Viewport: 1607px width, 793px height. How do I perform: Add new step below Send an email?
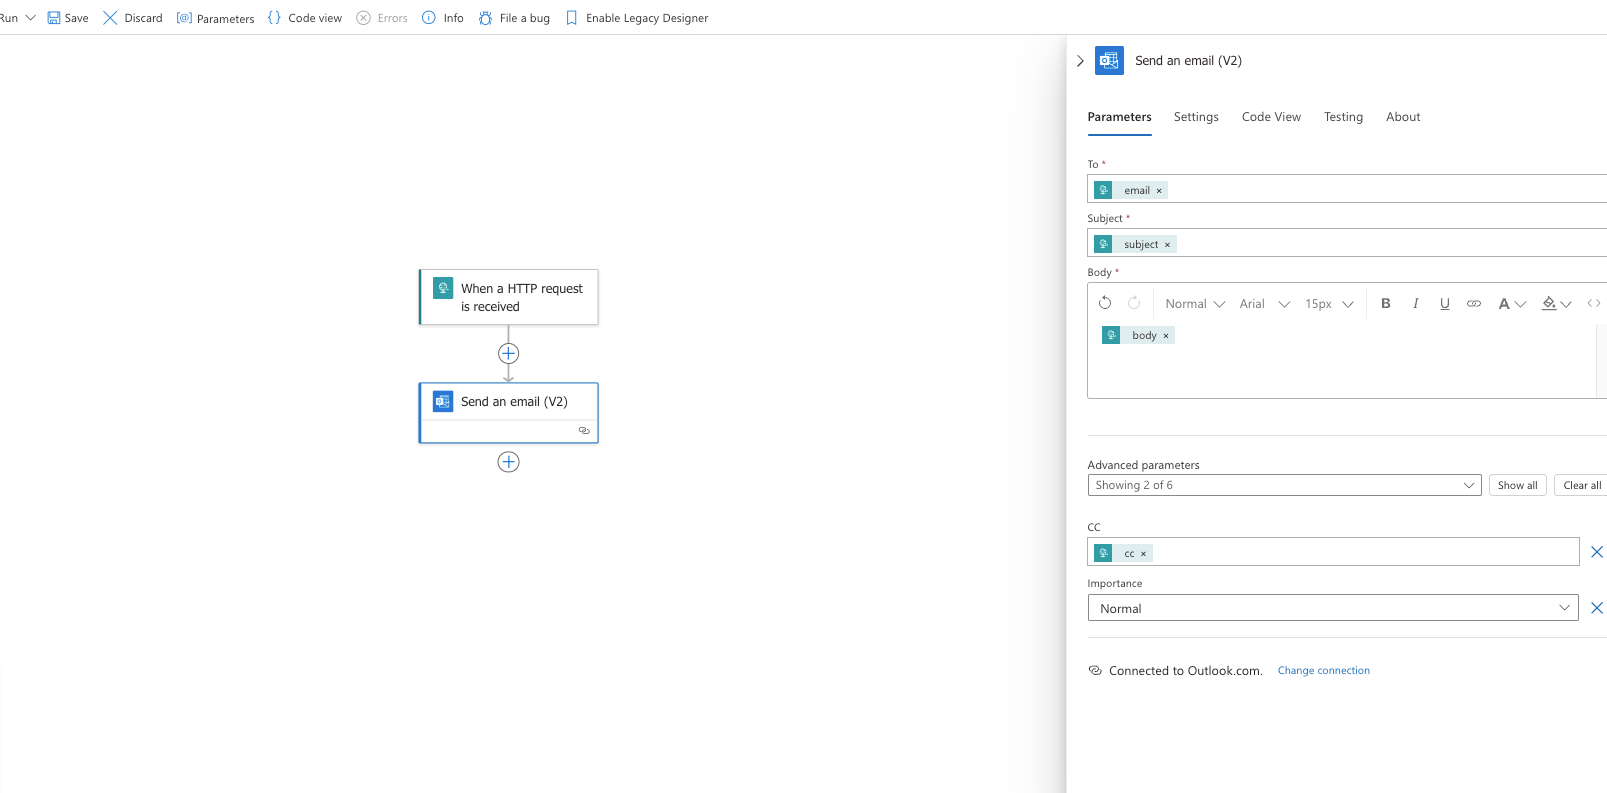click(x=508, y=462)
